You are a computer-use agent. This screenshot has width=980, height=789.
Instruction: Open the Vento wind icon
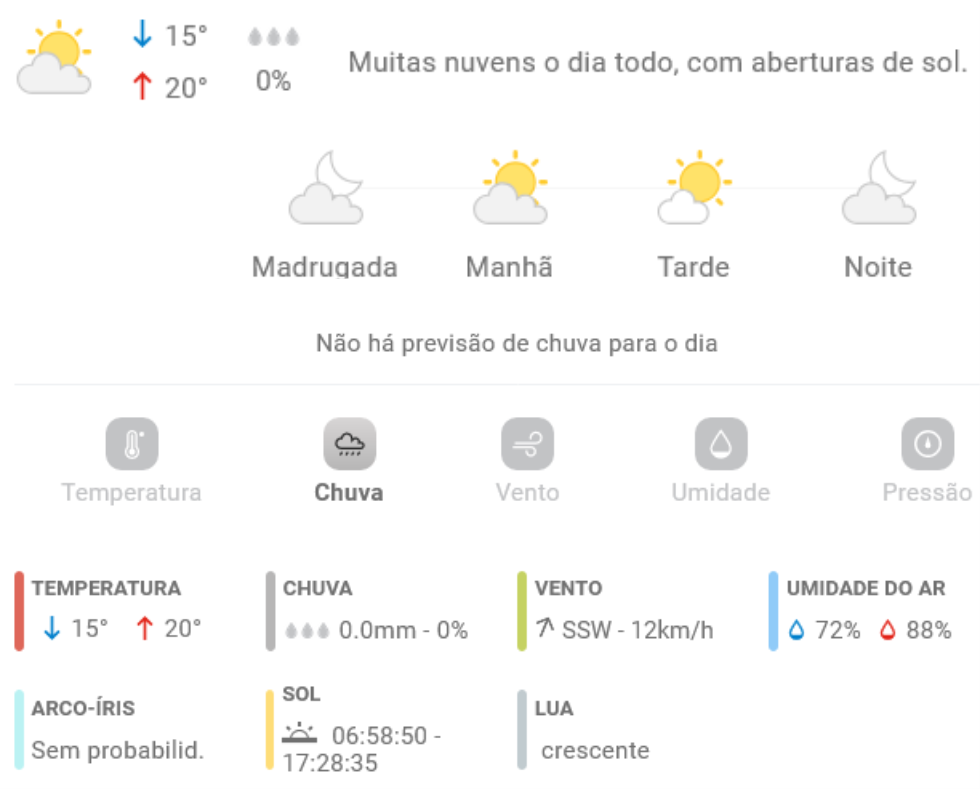[x=527, y=444]
